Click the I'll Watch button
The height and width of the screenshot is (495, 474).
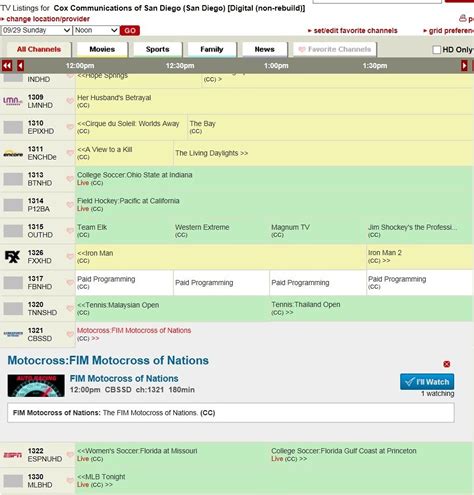click(x=427, y=382)
